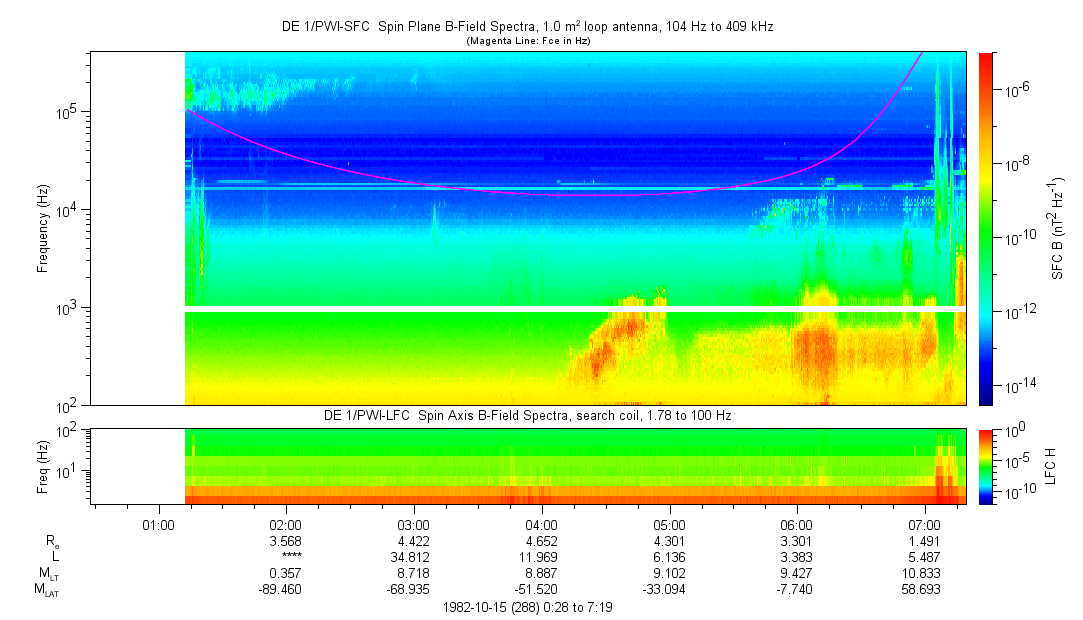Click the 01:00 time axis tick label
The width and height of the screenshot is (1083, 620).
[x=158, y=523]
